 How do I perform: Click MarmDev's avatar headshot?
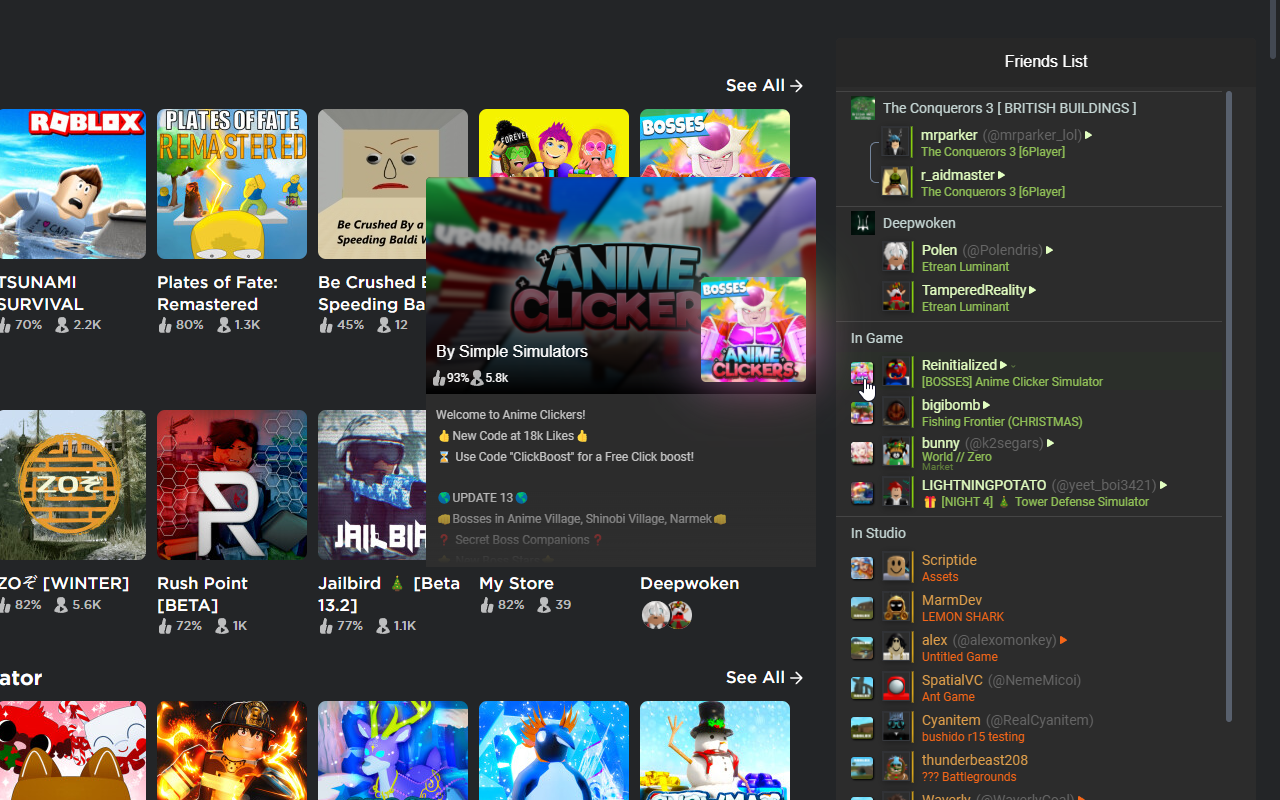(896, 607)
